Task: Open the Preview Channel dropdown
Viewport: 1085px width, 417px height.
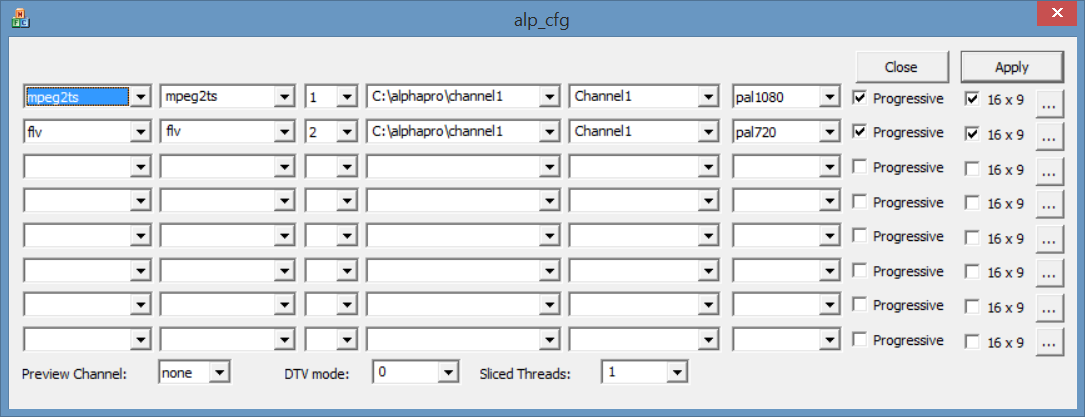Action: coord(221,373)
